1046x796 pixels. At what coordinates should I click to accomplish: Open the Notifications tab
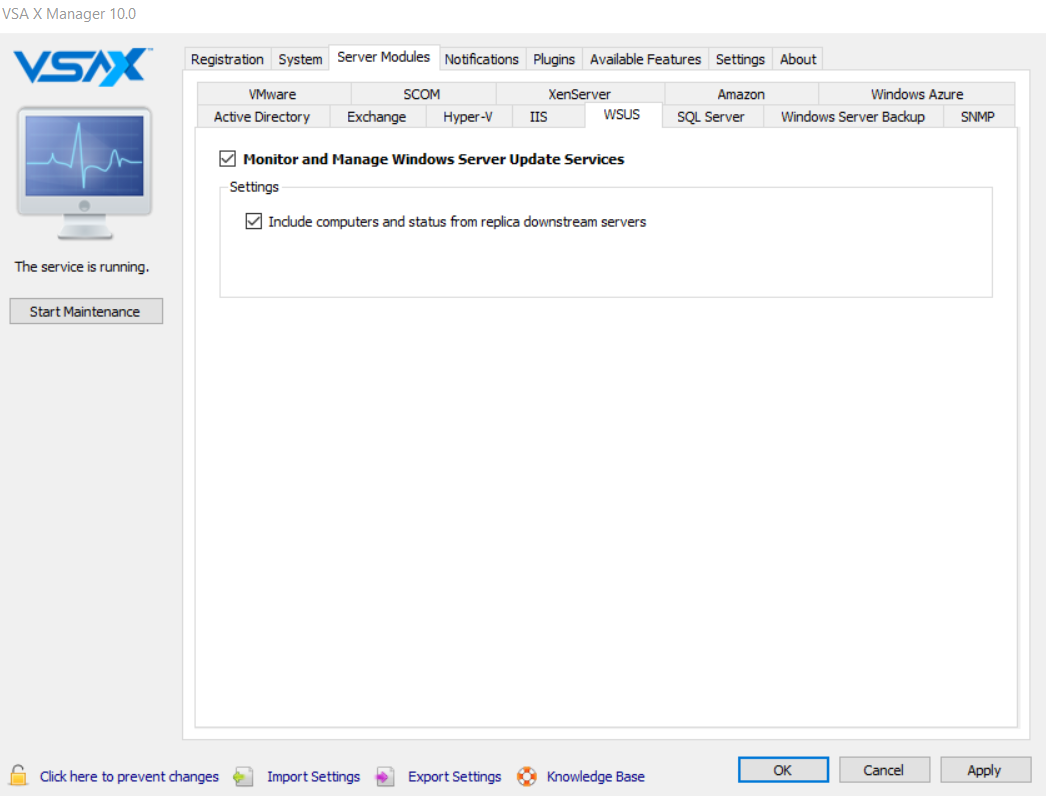[x=482, y=59]
